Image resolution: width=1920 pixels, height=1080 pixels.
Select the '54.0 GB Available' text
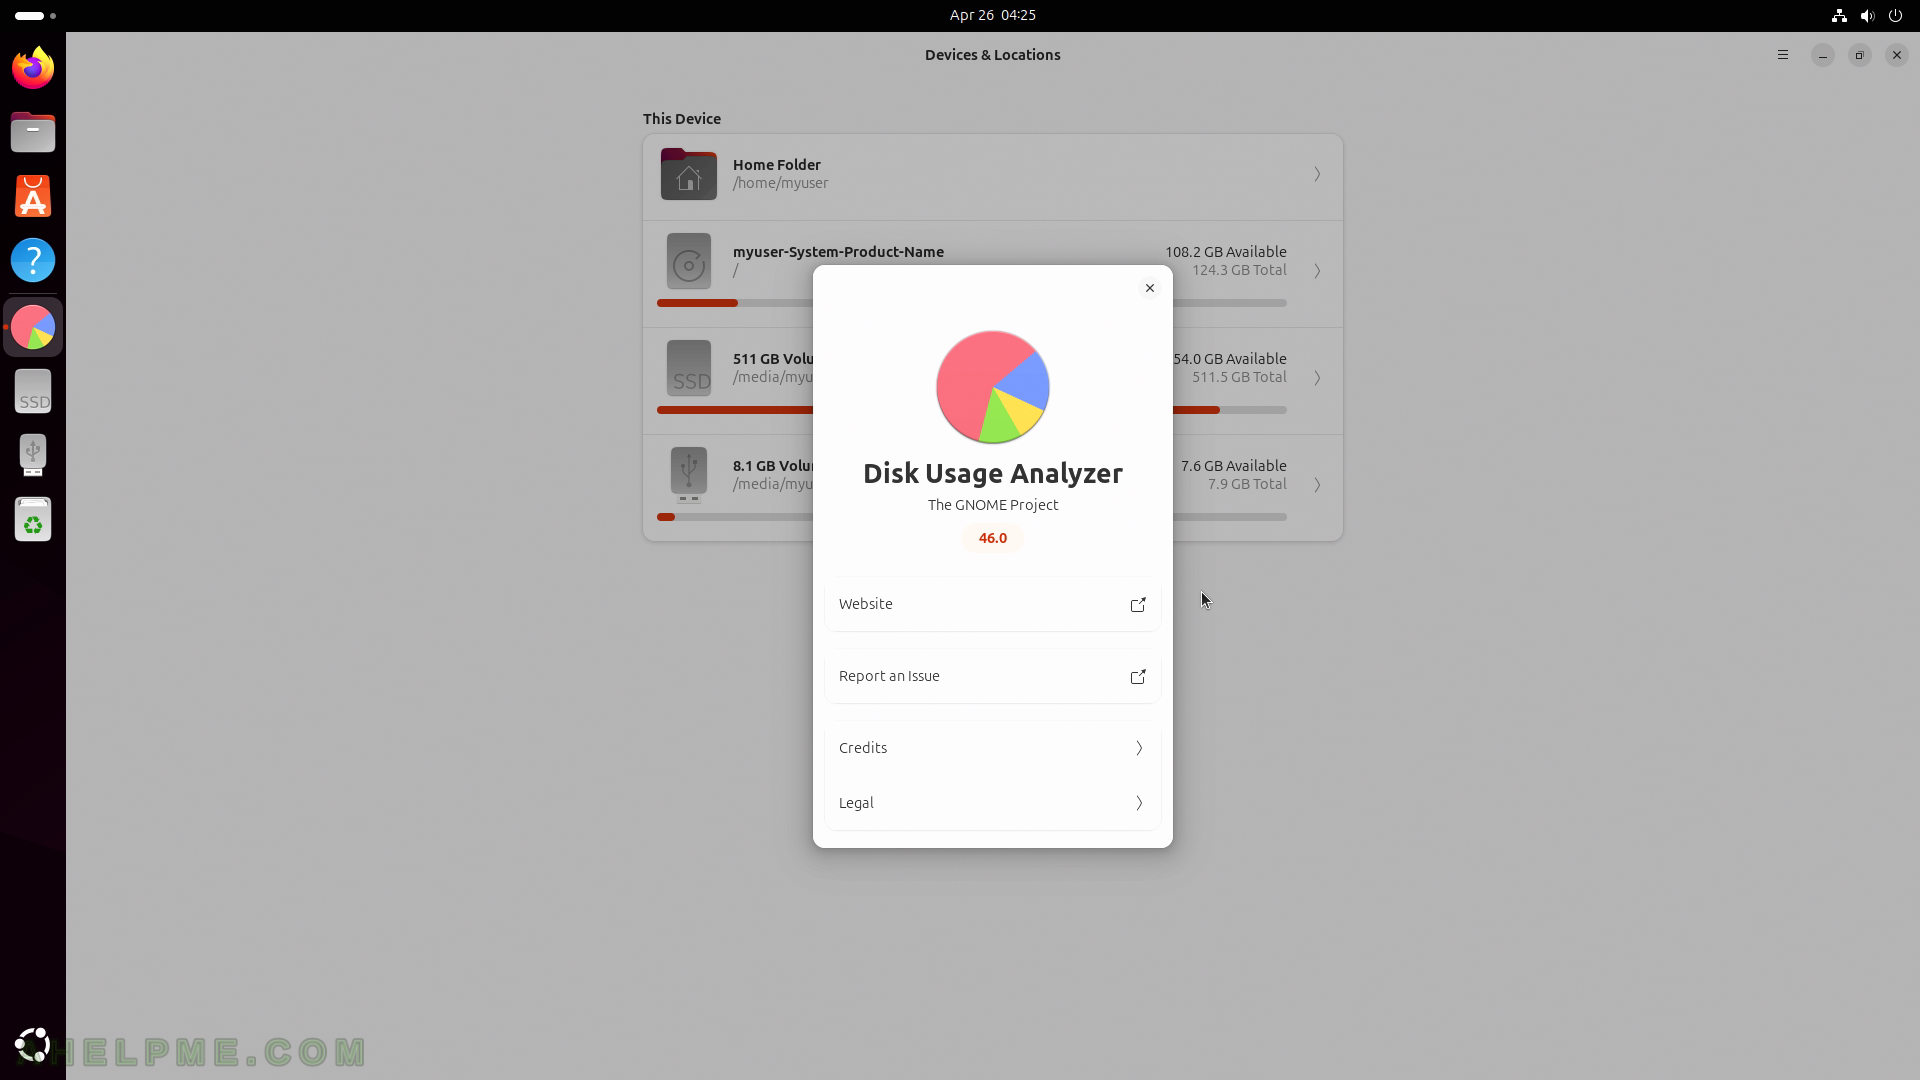pos(1230,359)
